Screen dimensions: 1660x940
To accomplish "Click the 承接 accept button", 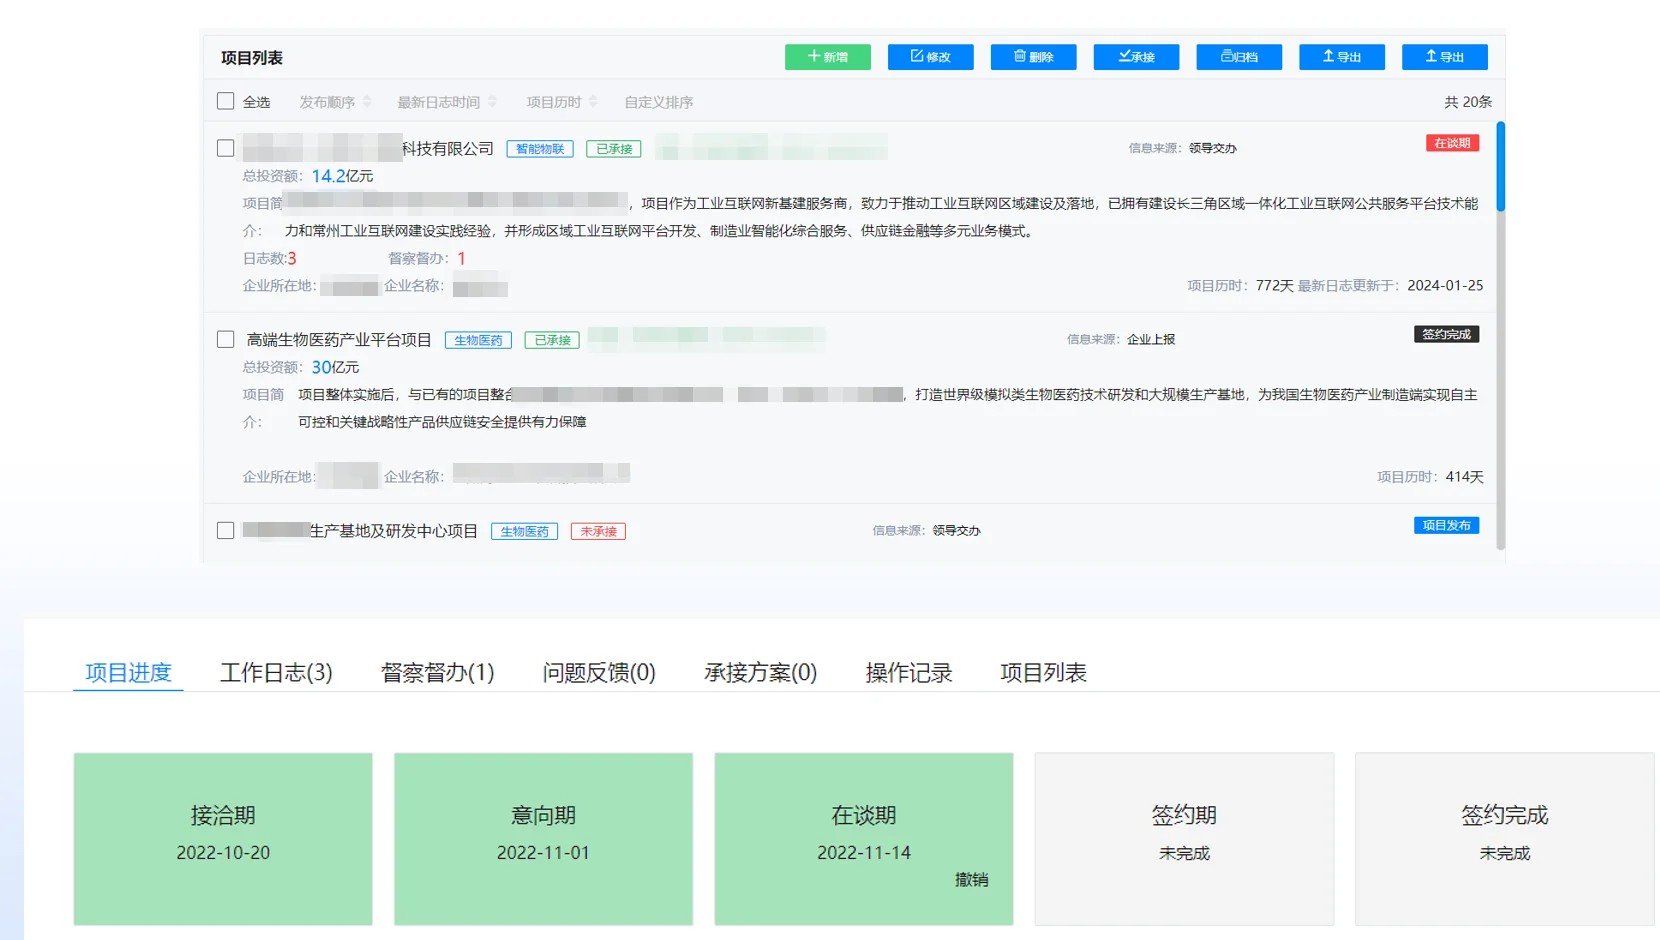I will coord(1136,57).
